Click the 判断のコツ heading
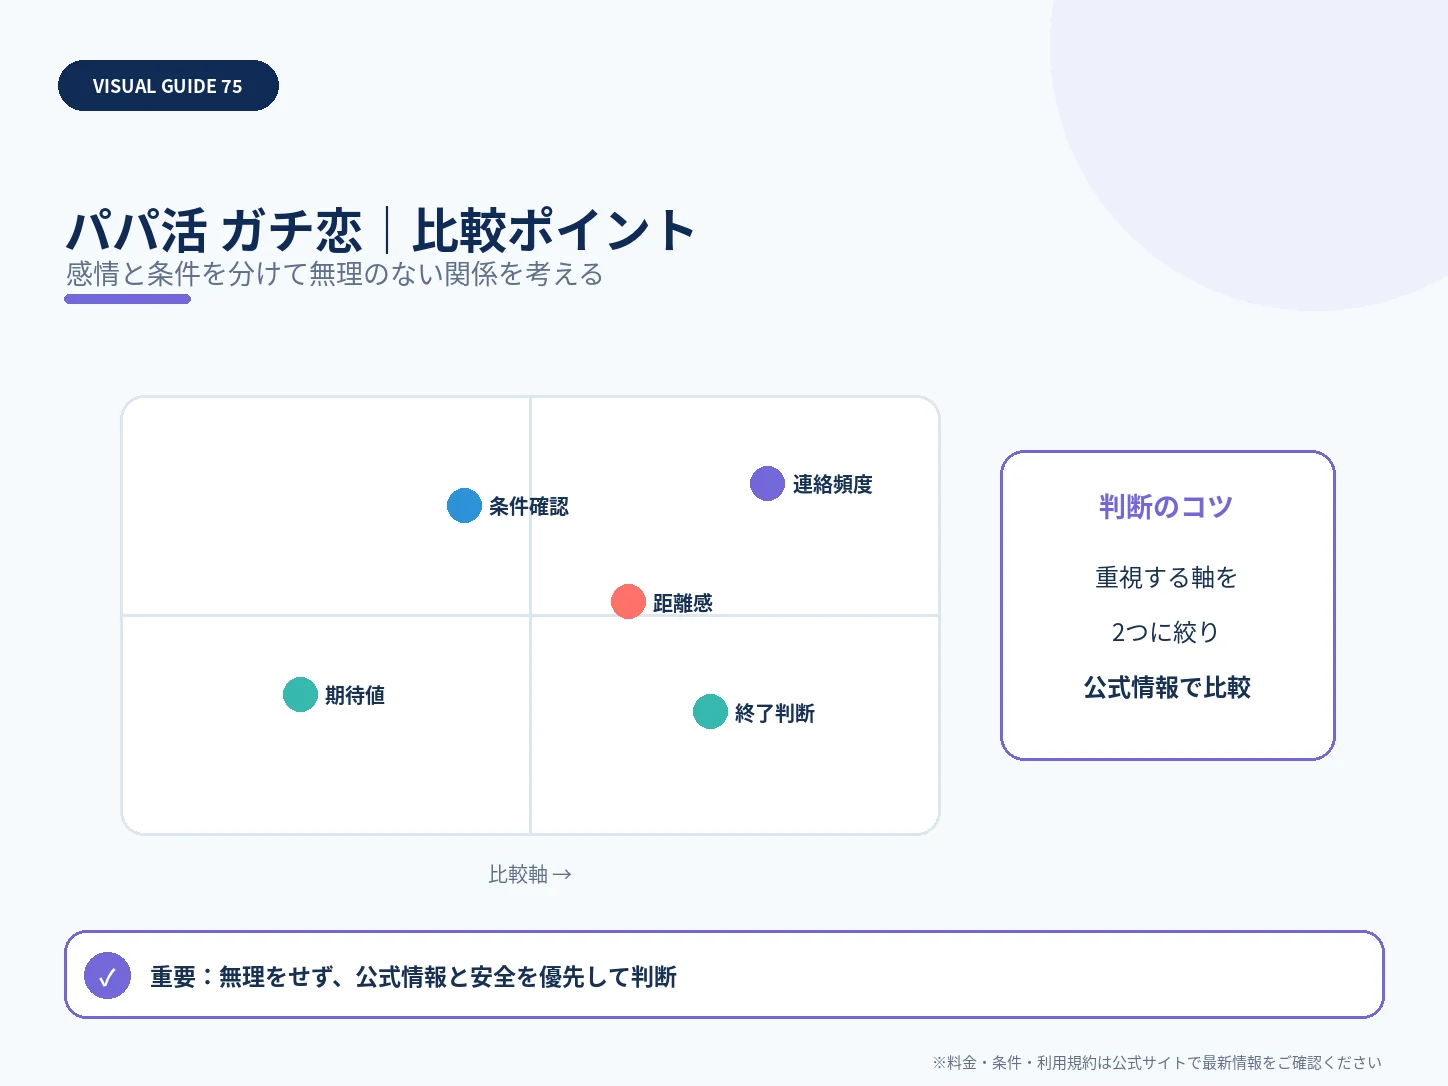Screen dimensions: 1448x1086 [1166, 507]
